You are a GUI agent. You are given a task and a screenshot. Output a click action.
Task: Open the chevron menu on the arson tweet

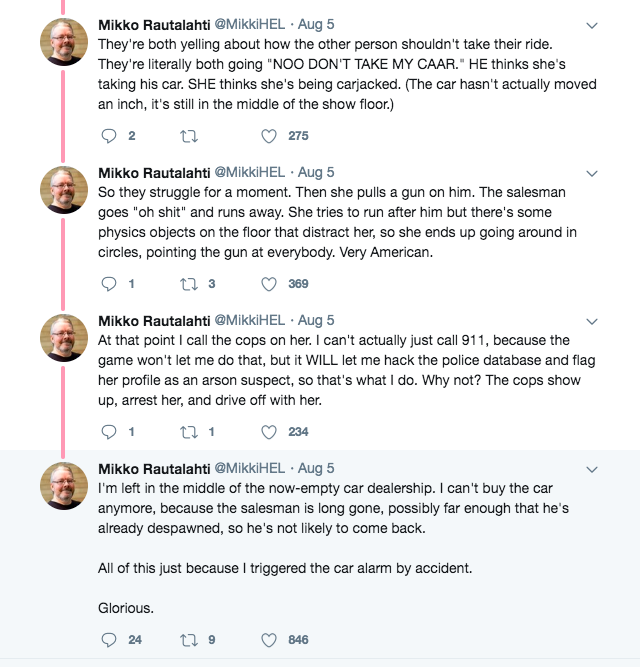click(x=591, y=320)
